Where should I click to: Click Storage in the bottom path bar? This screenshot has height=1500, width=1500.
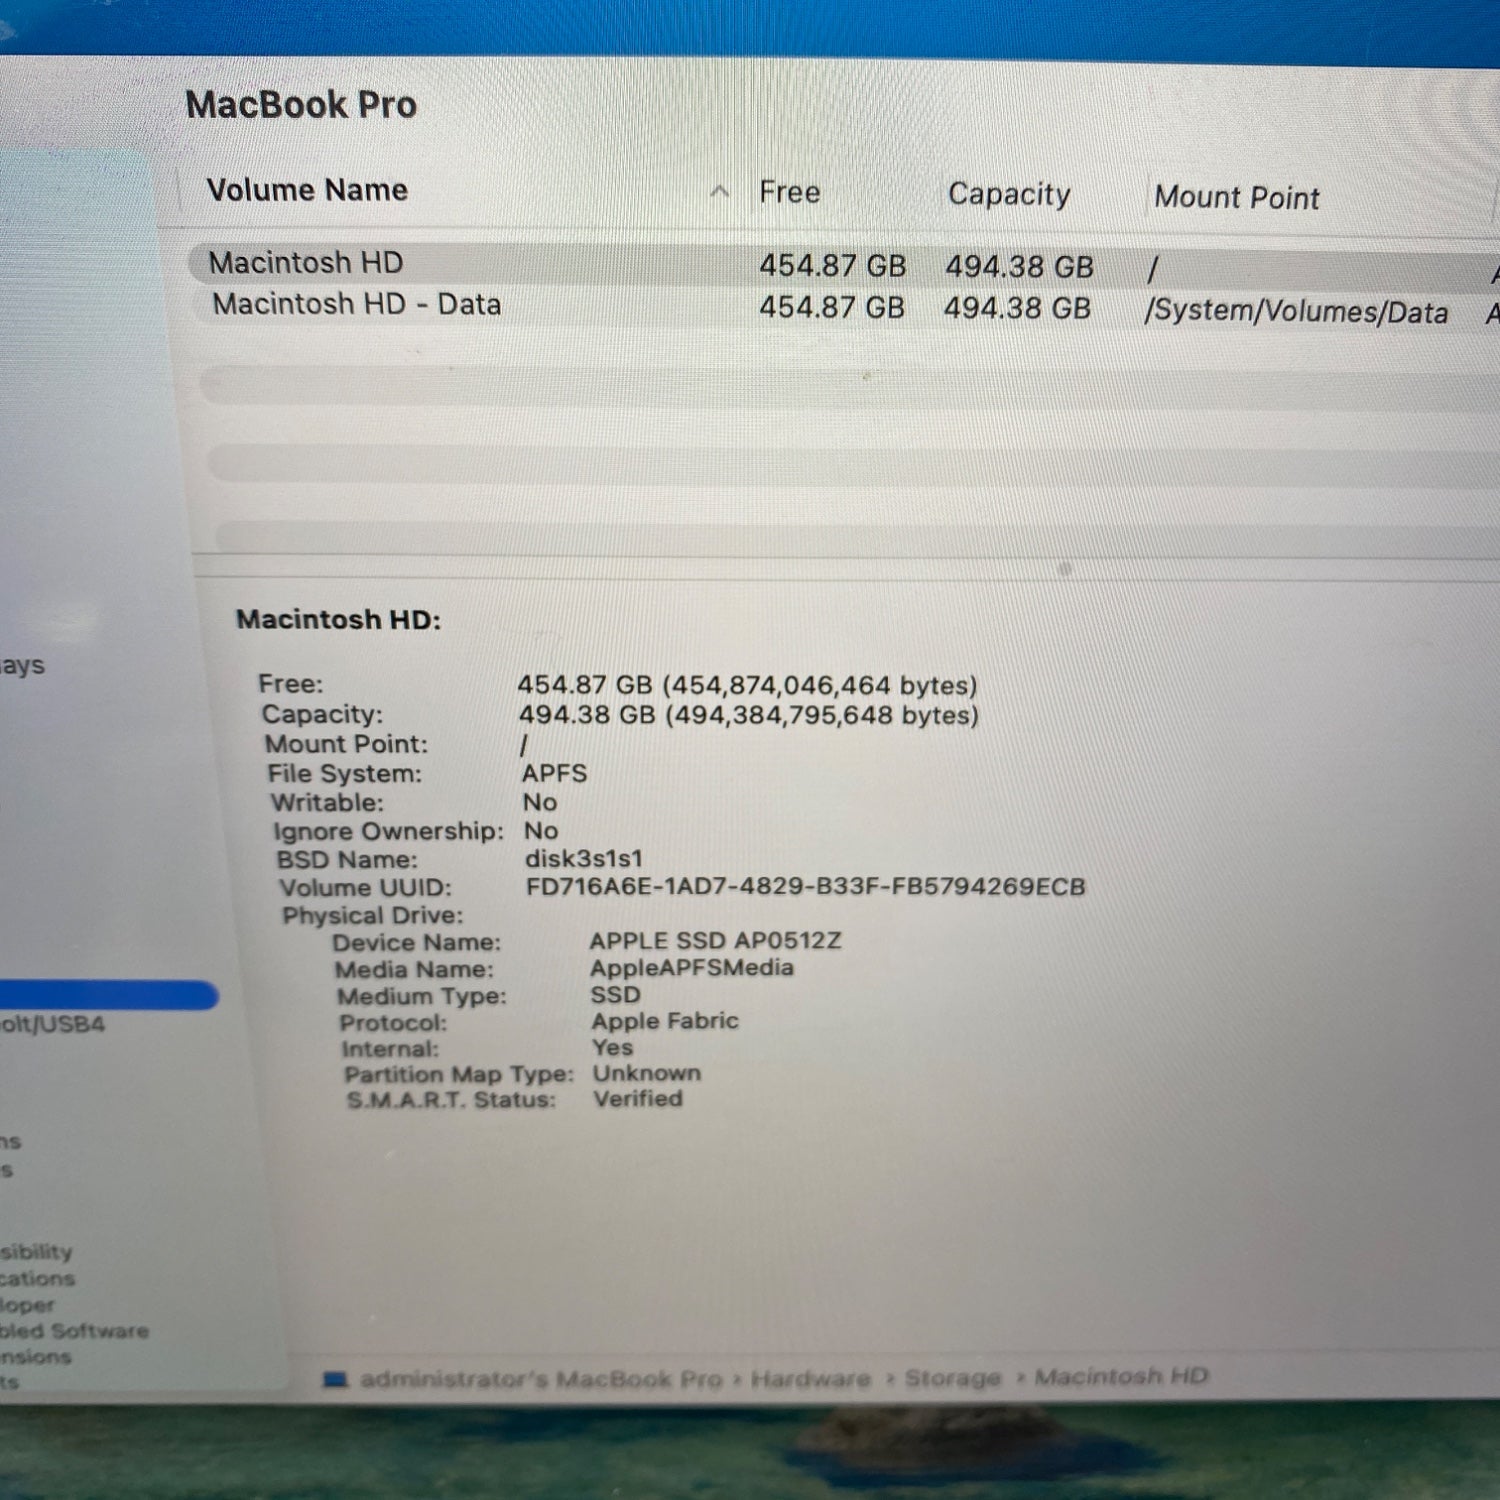[952, 1378]
